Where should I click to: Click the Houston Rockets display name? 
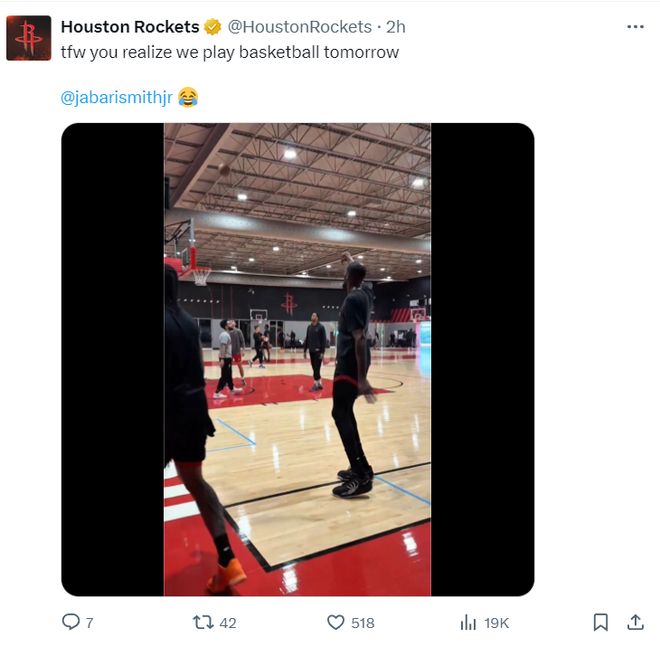tap(130, 27)
